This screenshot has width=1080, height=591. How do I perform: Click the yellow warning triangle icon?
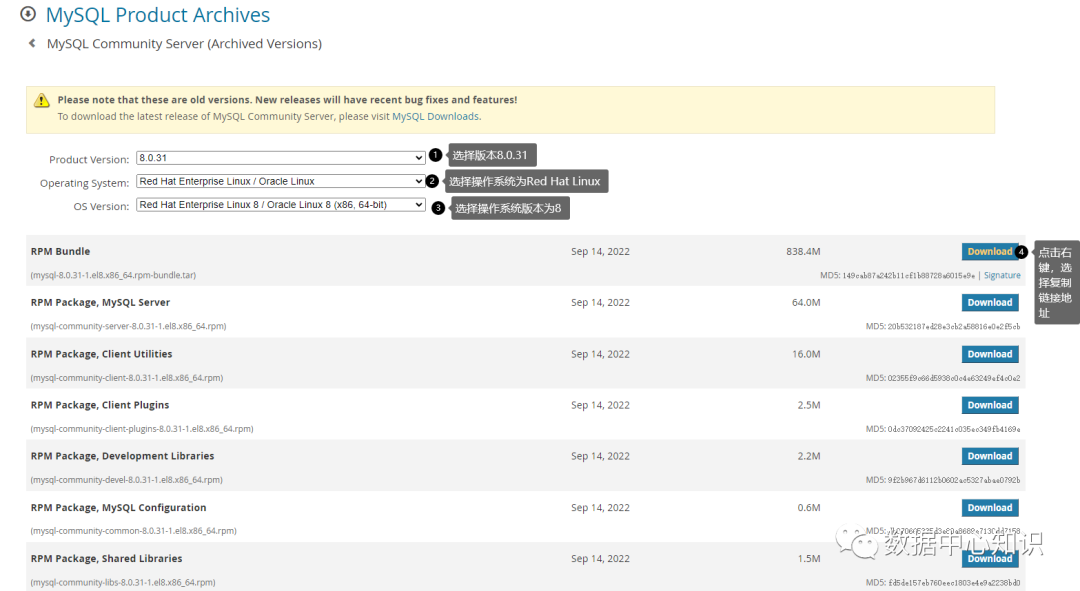pyautogui.click(x=41, y=100)
